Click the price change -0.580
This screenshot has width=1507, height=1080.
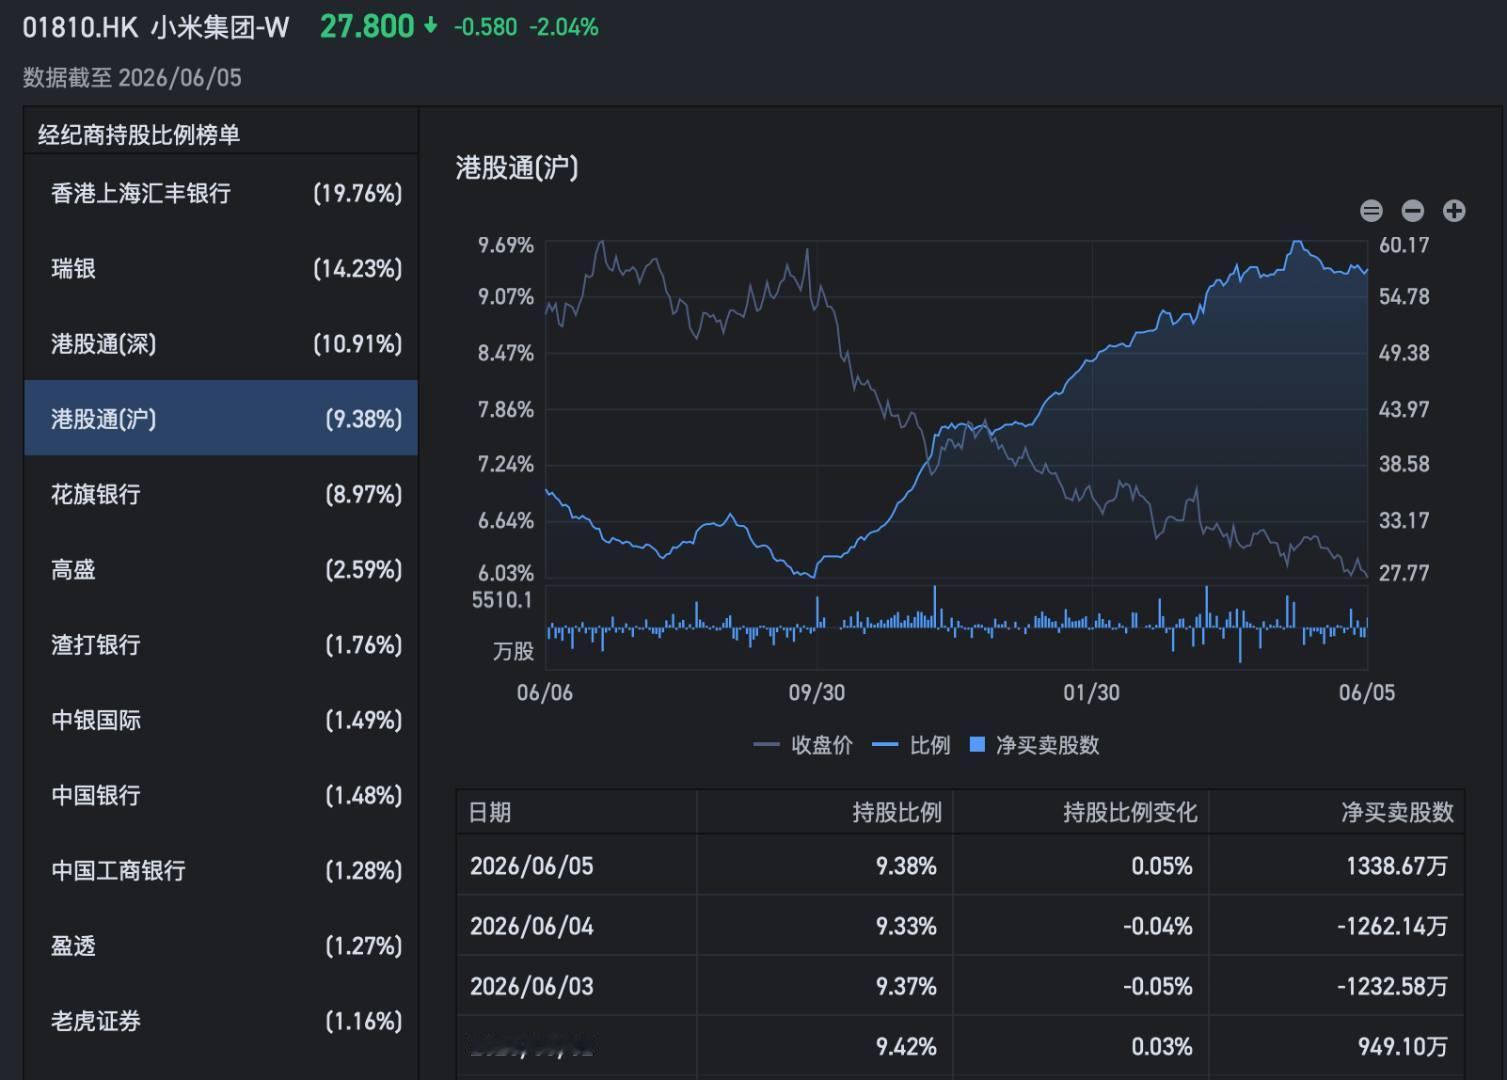[486, 27]
